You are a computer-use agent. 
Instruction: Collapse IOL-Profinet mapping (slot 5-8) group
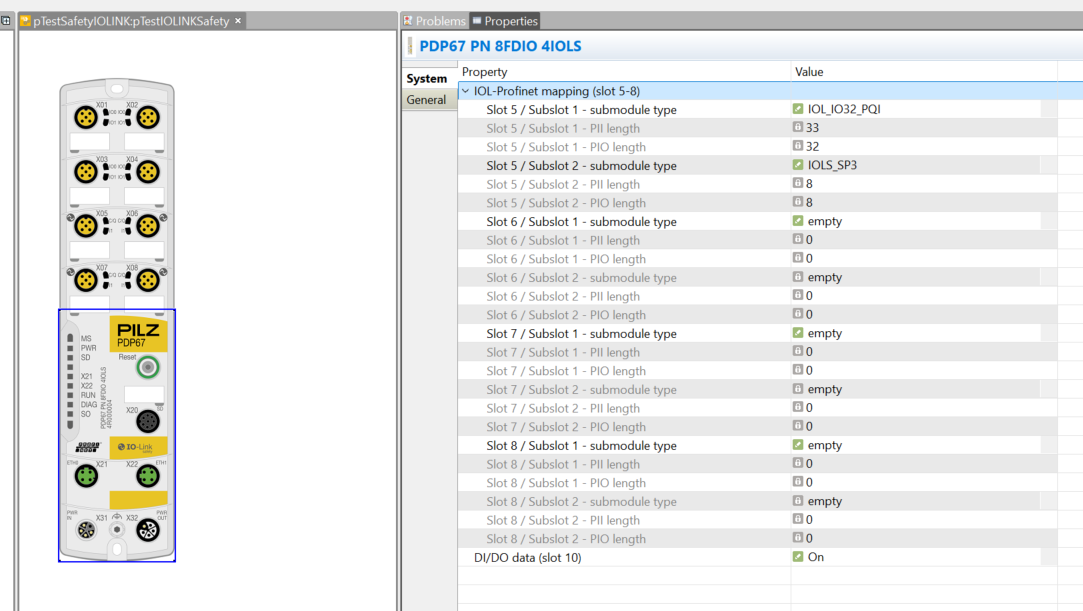pyautogui.click(x=466, y=91)
